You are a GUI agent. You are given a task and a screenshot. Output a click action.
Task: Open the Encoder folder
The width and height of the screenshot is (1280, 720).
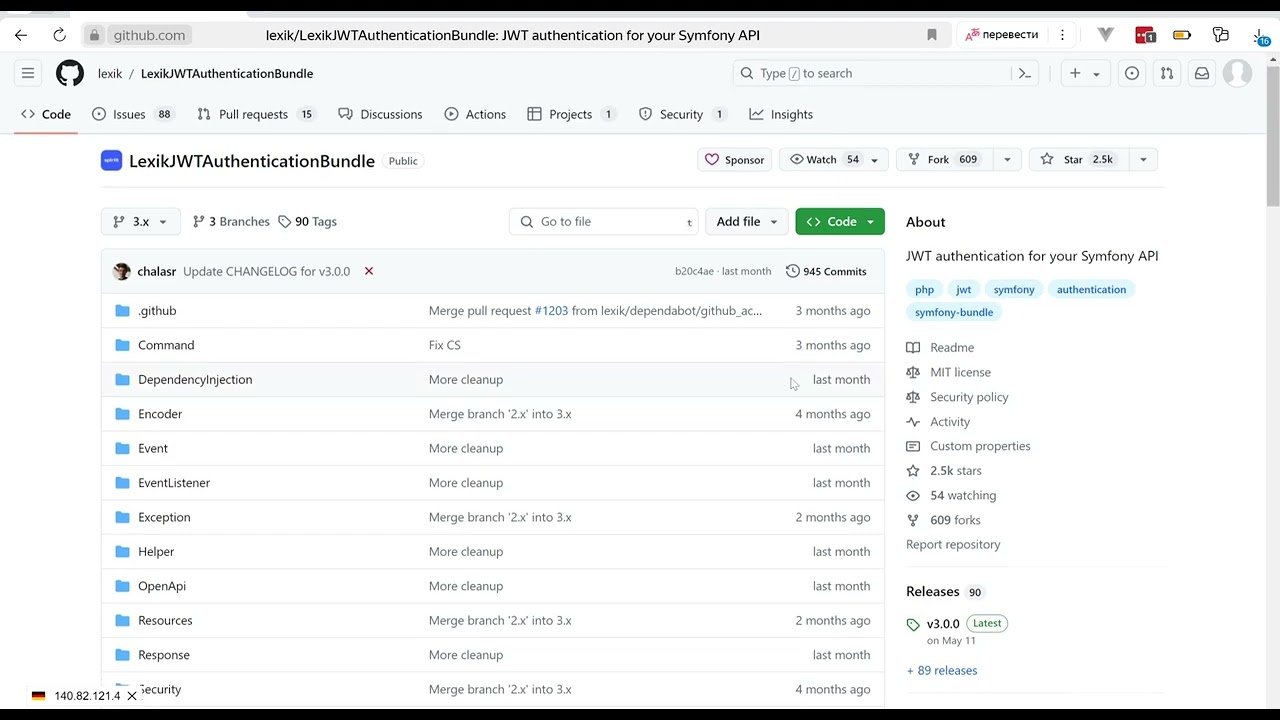[x=160, y=414]
